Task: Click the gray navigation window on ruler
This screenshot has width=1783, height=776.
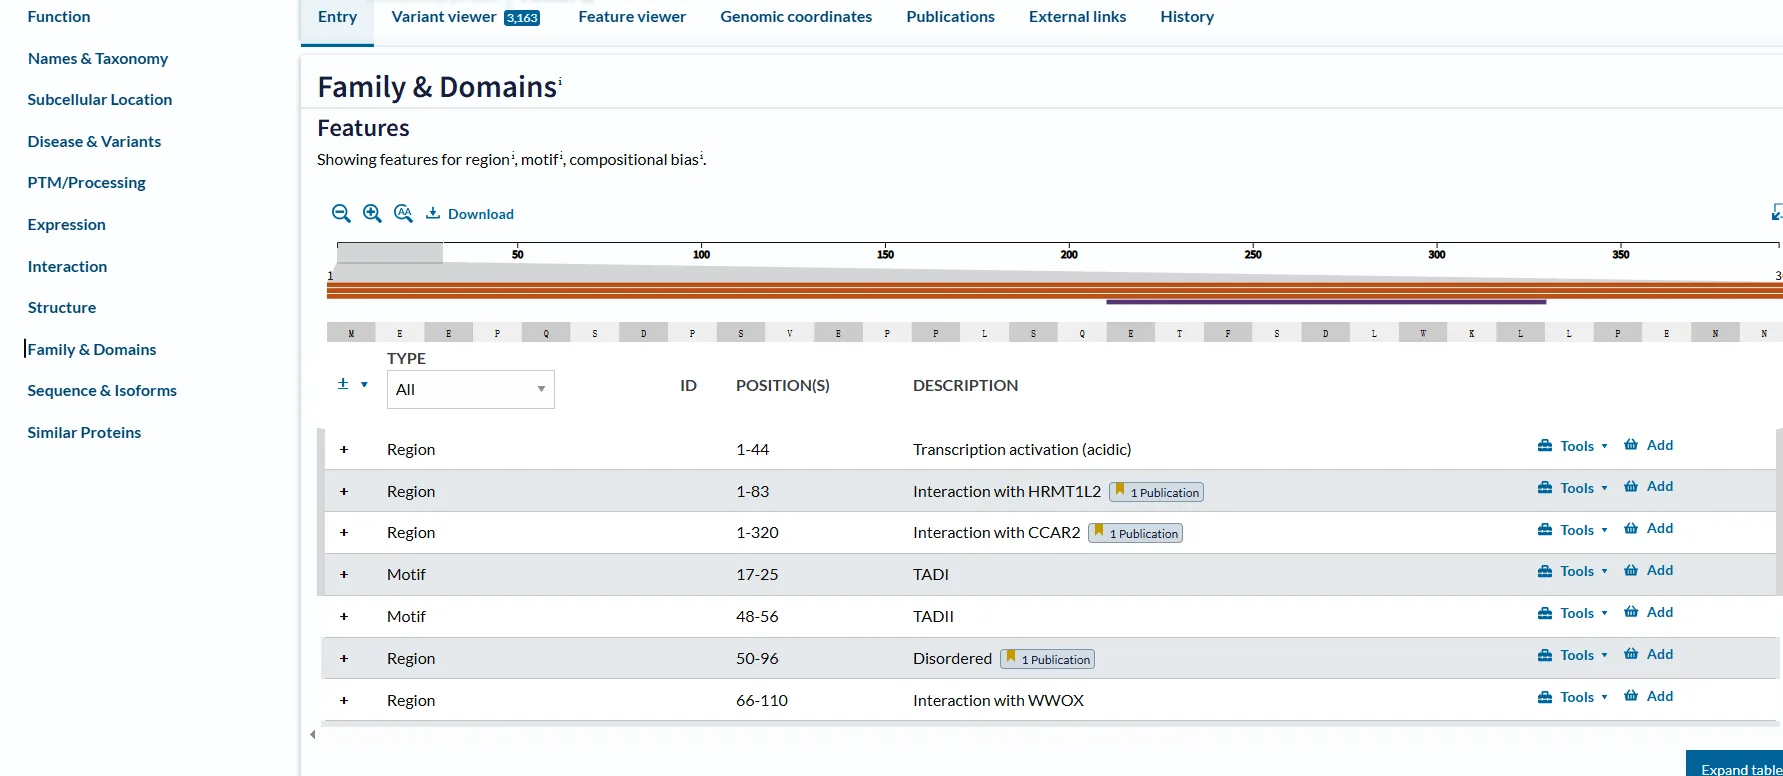Action: click(x=390, y=253)
